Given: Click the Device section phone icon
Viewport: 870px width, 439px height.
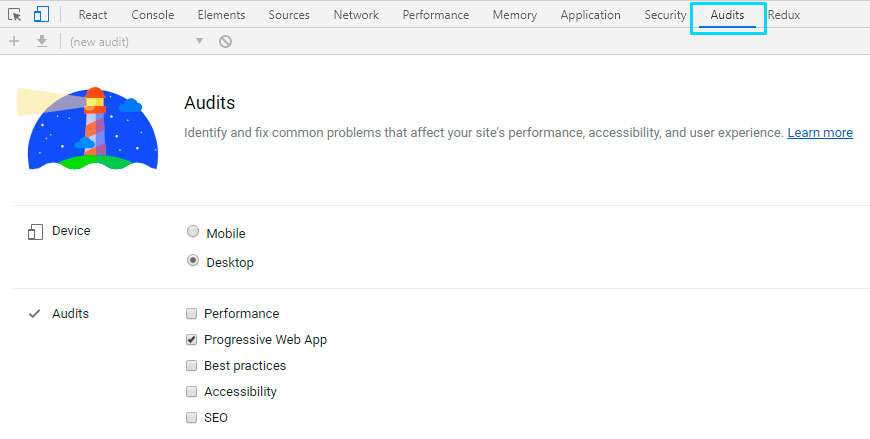Looking at the screenshot, I should [35, 232].
